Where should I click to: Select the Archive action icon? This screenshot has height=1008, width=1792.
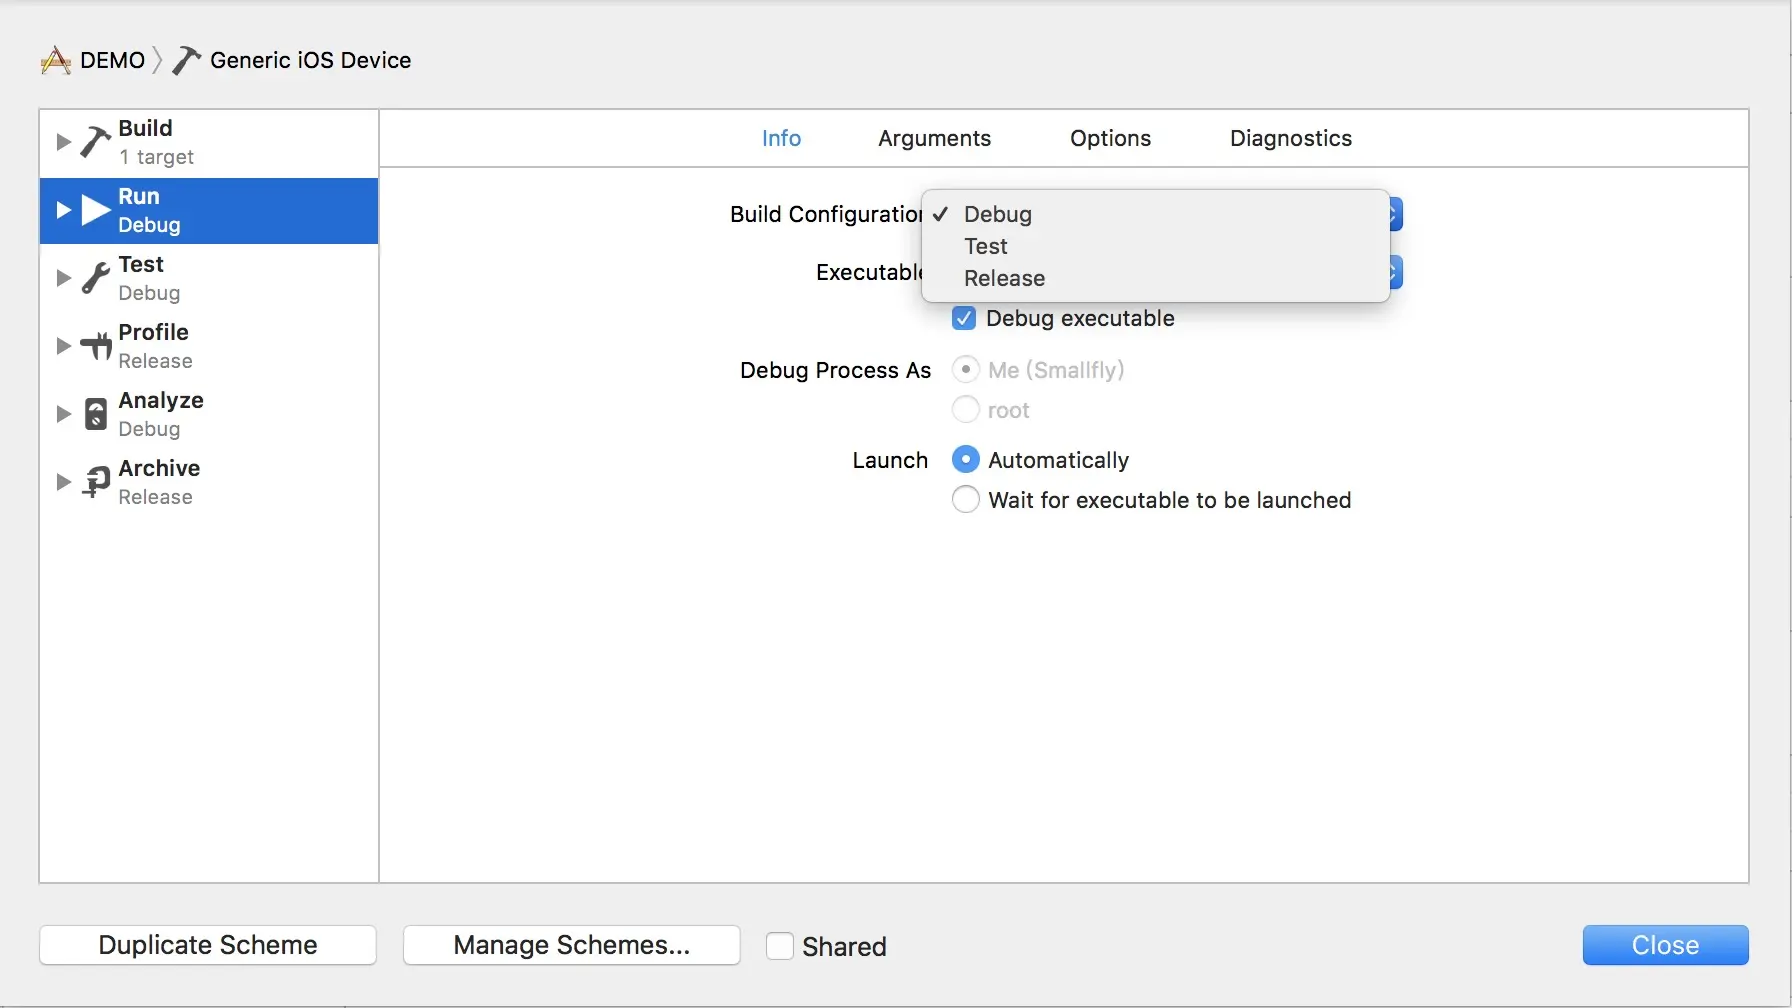(96, 482)
